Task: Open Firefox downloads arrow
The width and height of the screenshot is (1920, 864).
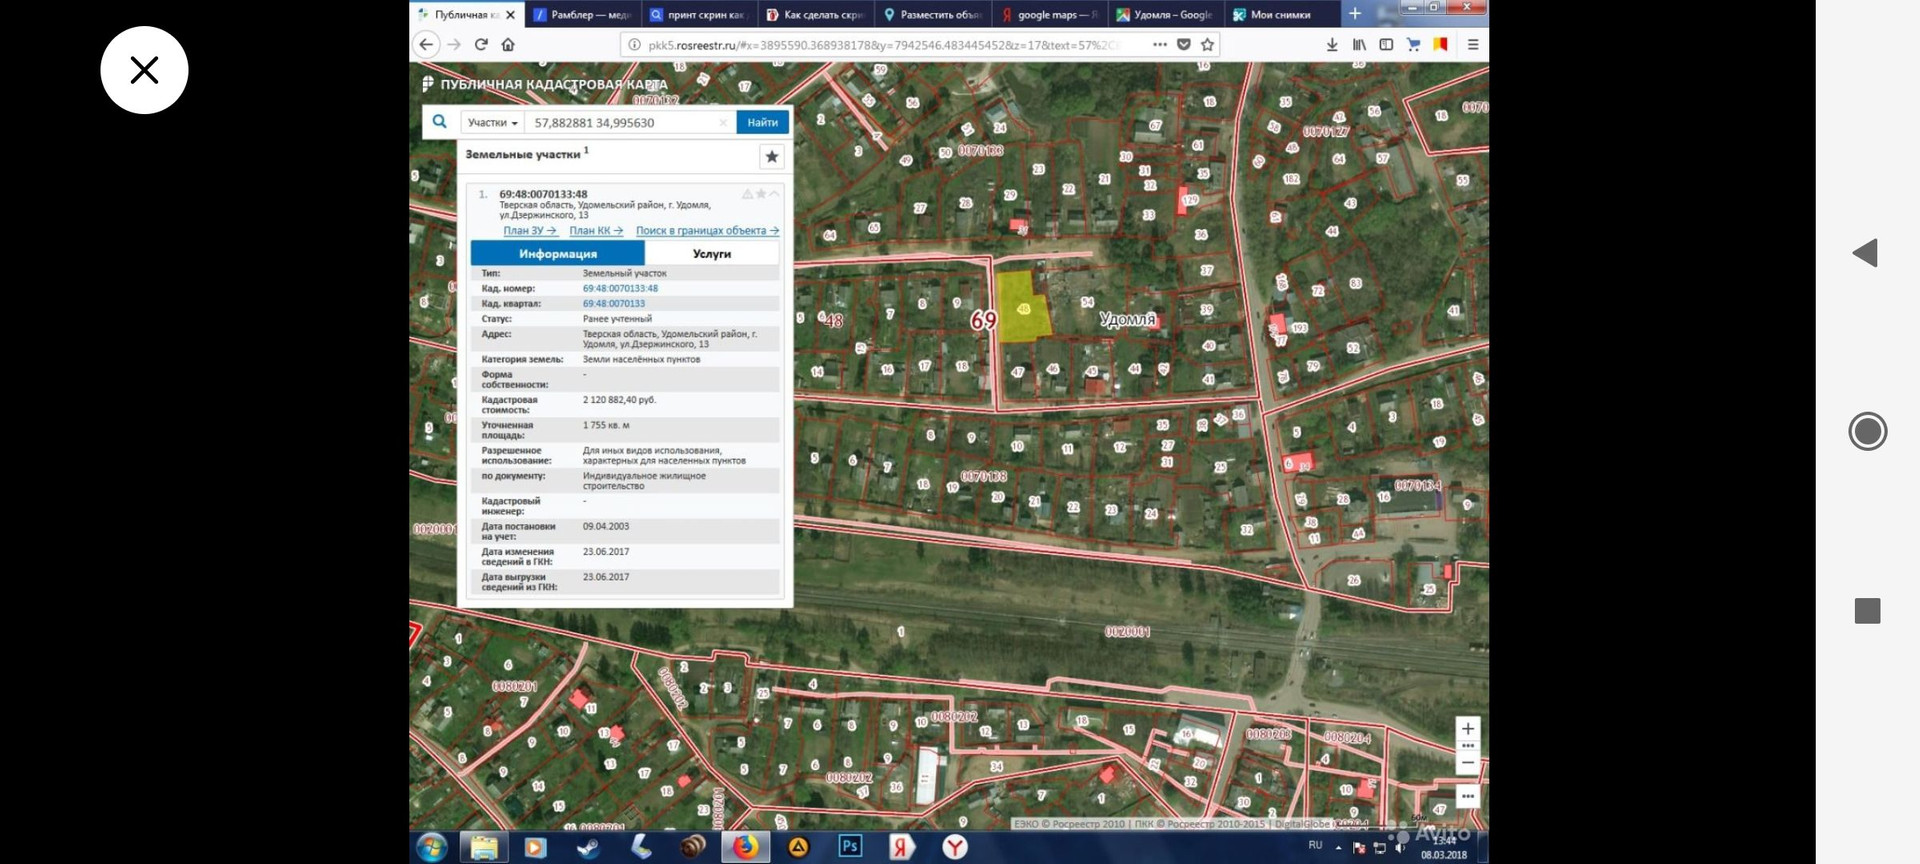Action: [1332, 45]
